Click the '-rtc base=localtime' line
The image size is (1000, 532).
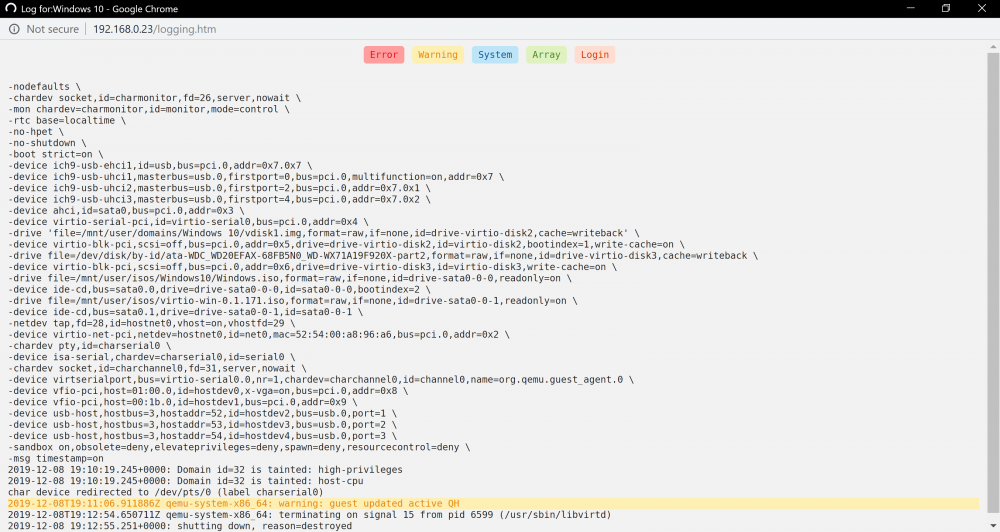(x=67, y=120)
